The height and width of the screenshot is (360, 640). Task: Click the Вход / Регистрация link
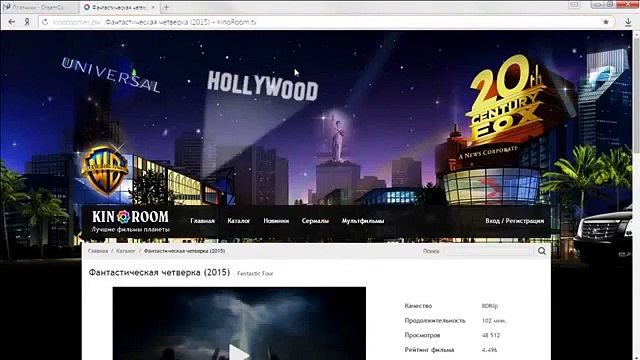515,221
